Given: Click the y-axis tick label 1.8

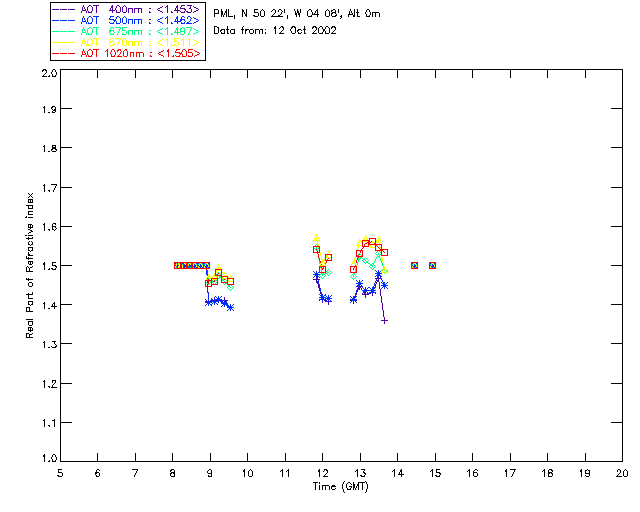Looking at the screenshot, I should pos(49,149).
